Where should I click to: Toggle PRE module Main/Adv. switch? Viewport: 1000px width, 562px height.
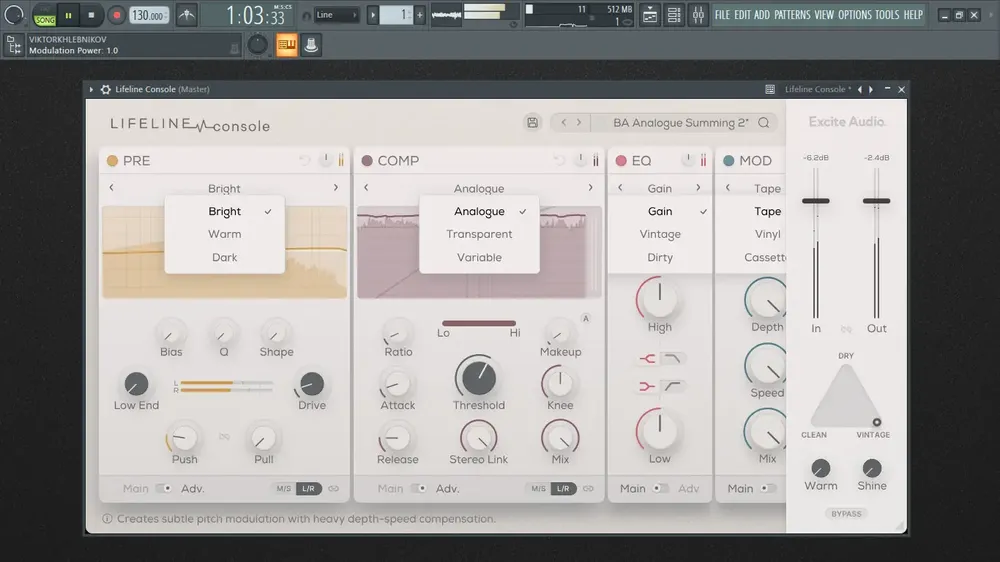click(x=164, y=489)
